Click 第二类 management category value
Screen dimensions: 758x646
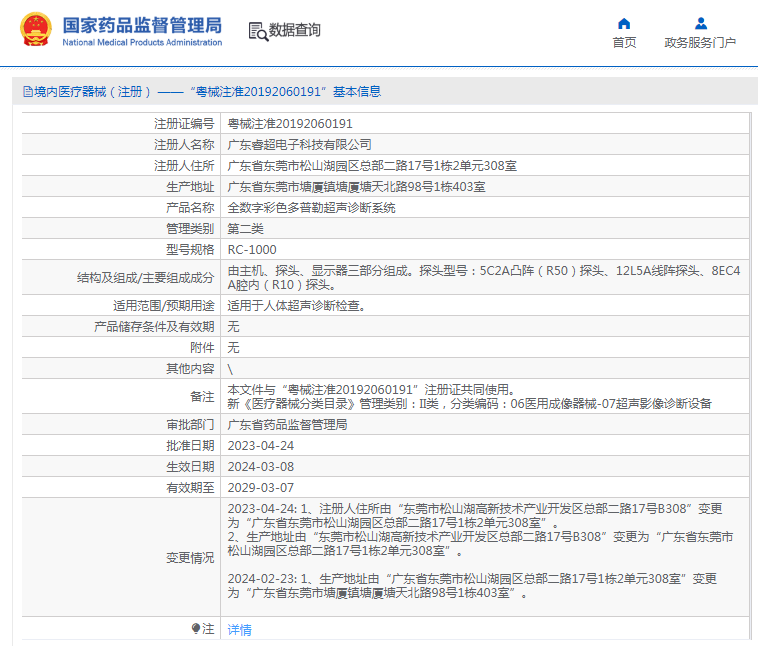coord(246,229)
